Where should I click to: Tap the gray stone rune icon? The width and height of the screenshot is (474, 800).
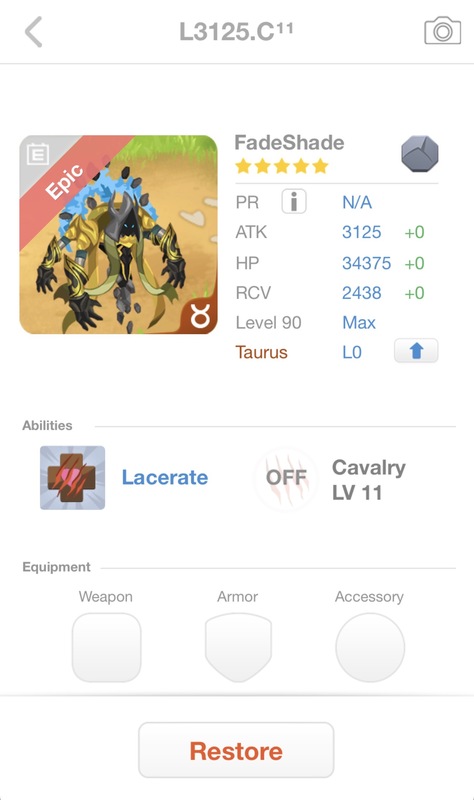click(x=419, y=154)
